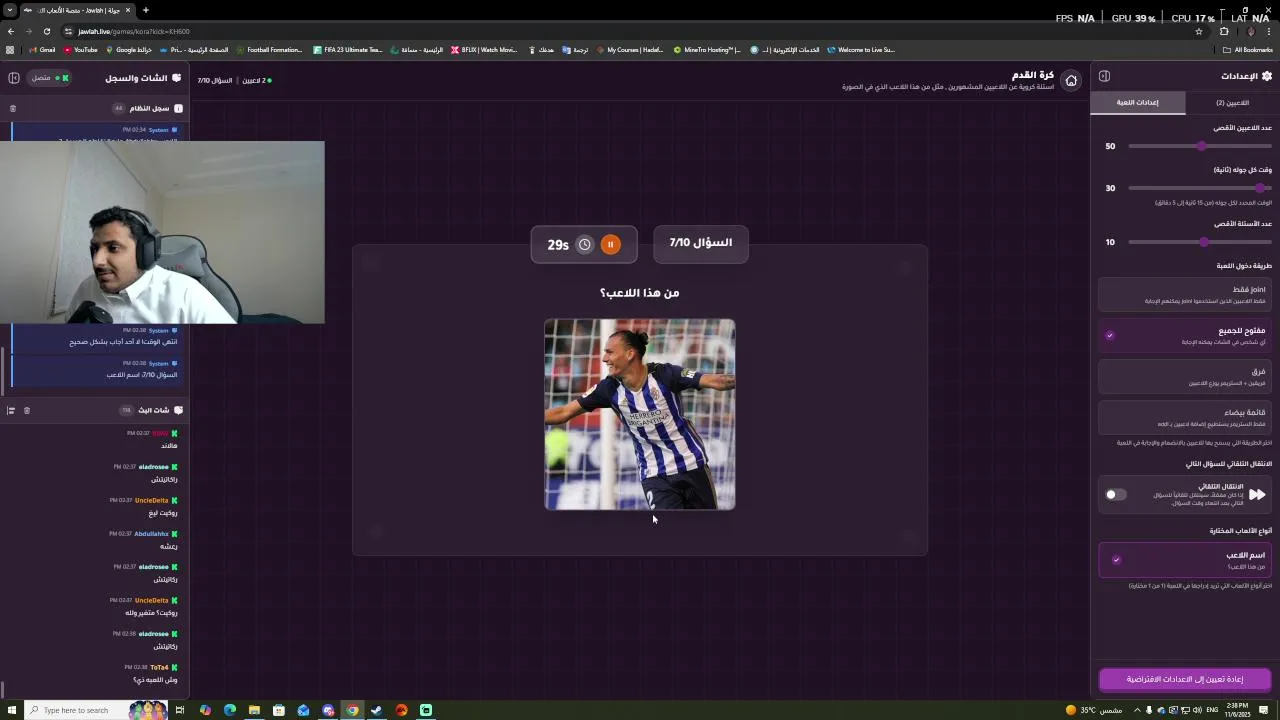Open the Football Formation bookmark
This screenshot has width=1280, height=720.
click(269, 49)
